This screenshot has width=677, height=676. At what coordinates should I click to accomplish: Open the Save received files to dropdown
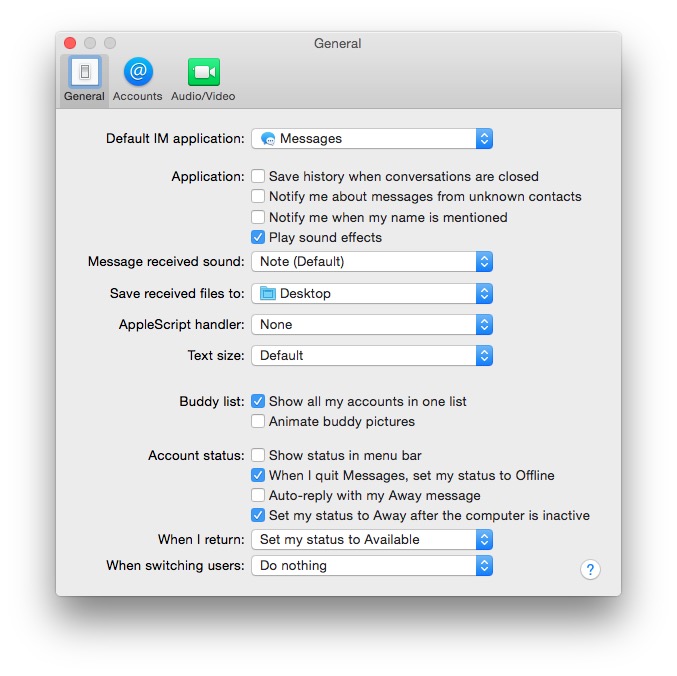(x=372, y=294)
